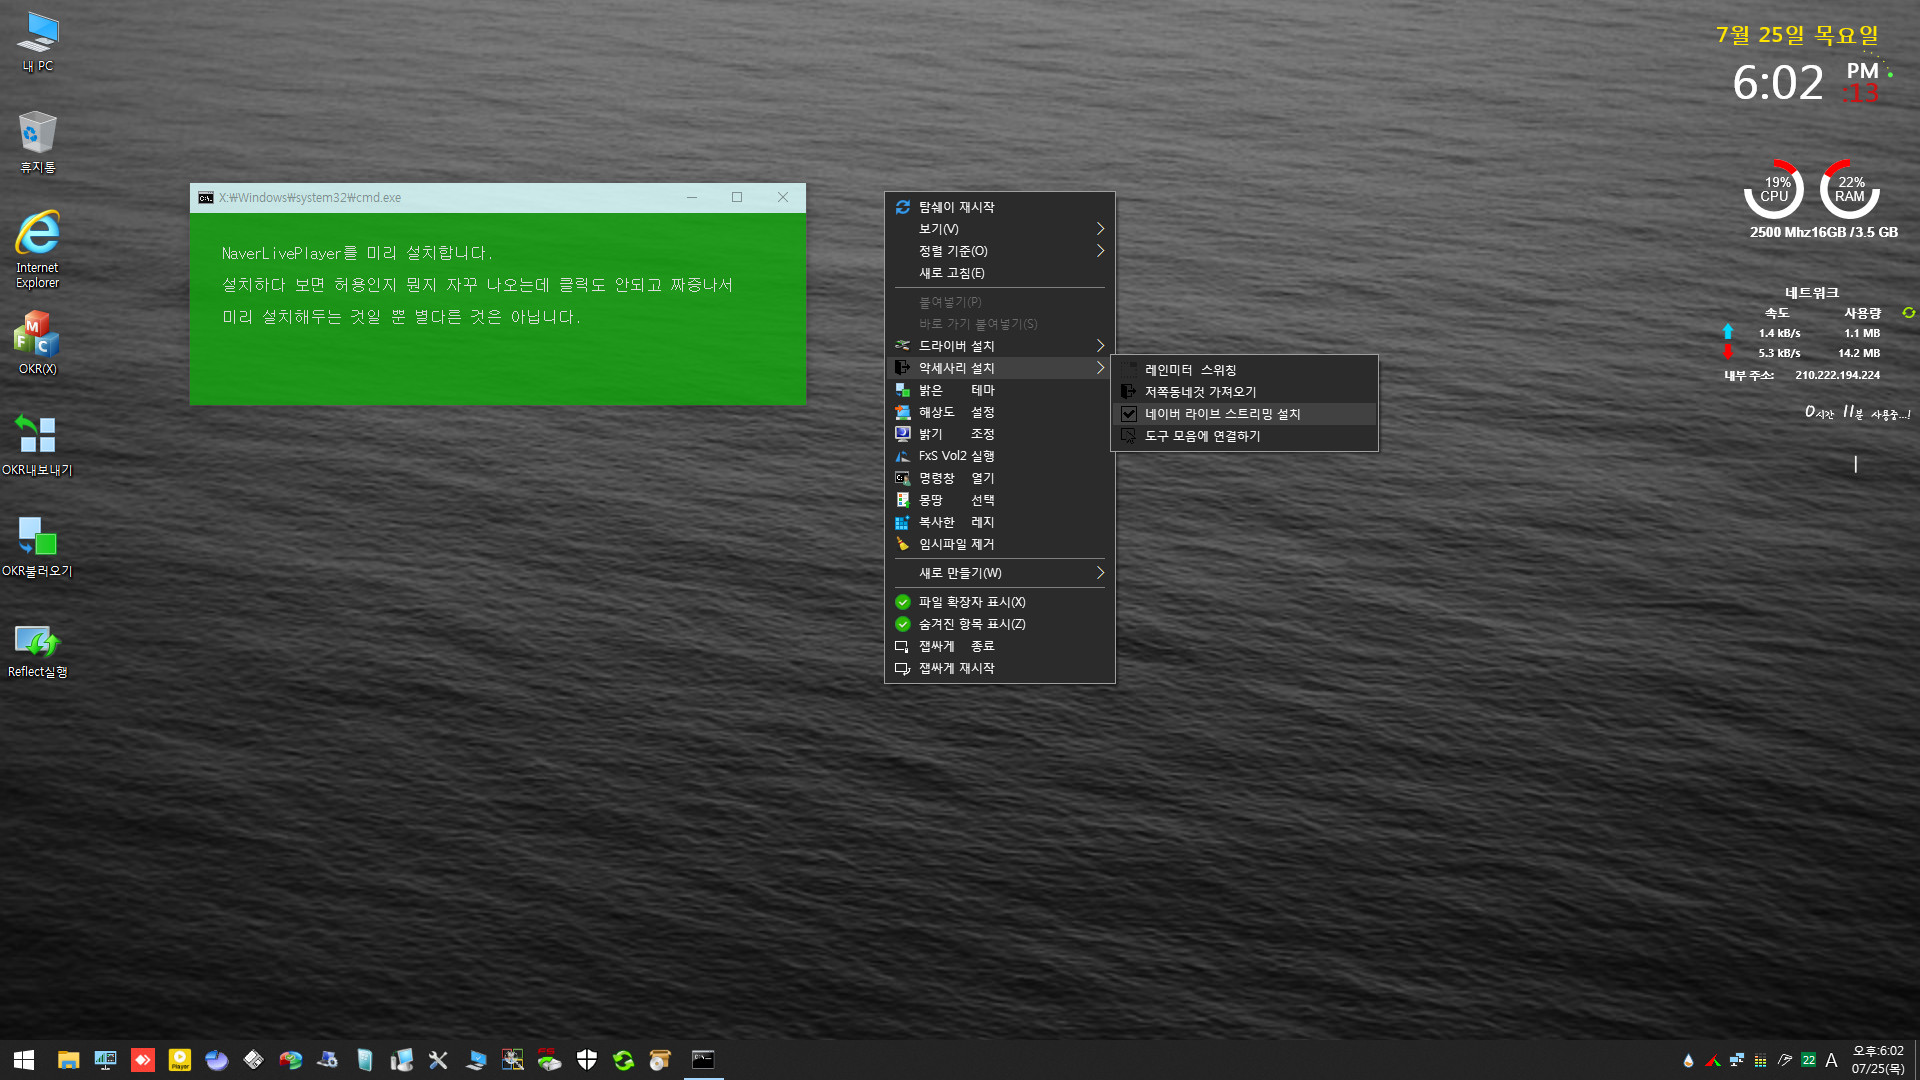Select 복사한 레지 menu entry
This screenshot has height=1080, width=1920.
pyautogui.click(x=1000, y=522)
